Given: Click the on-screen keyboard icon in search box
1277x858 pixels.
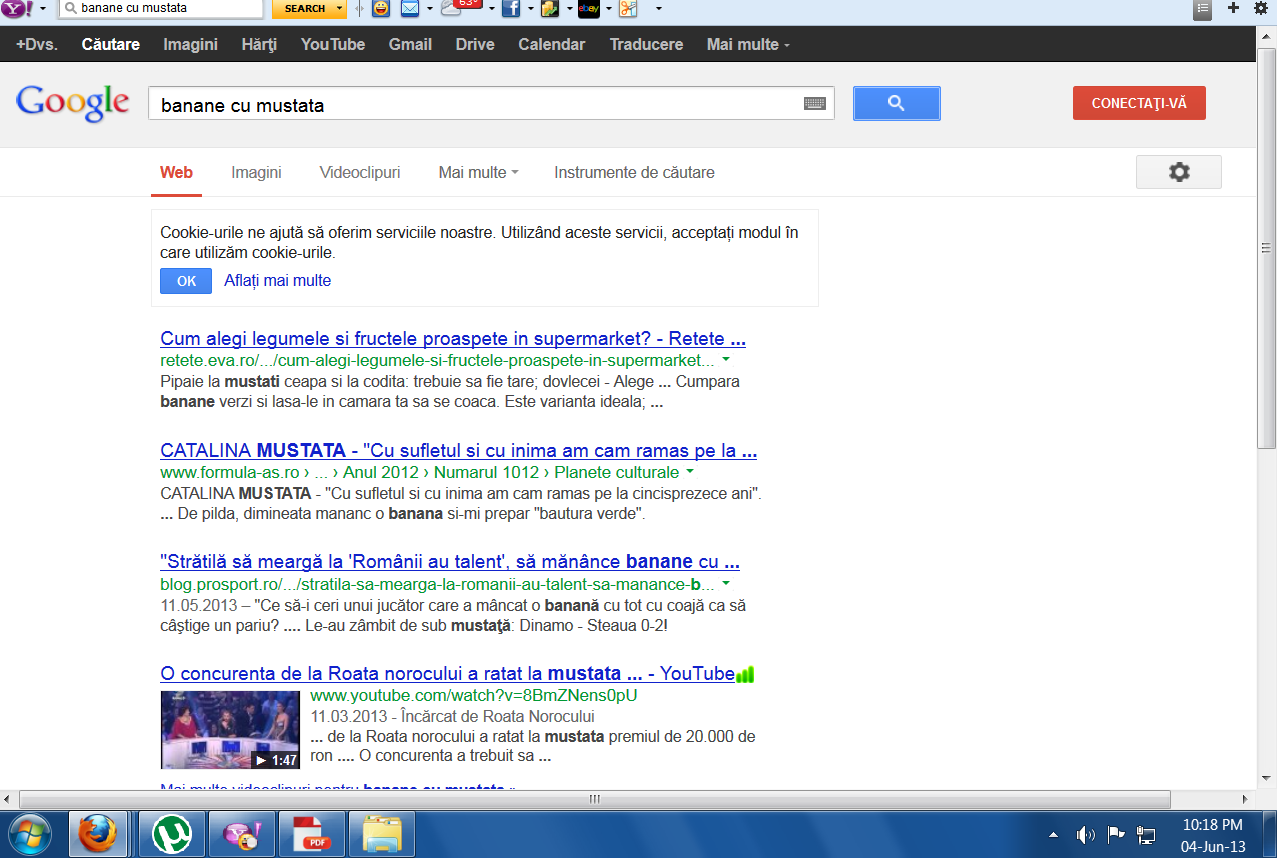Looking at the screenshot, I should coord(814,104).
